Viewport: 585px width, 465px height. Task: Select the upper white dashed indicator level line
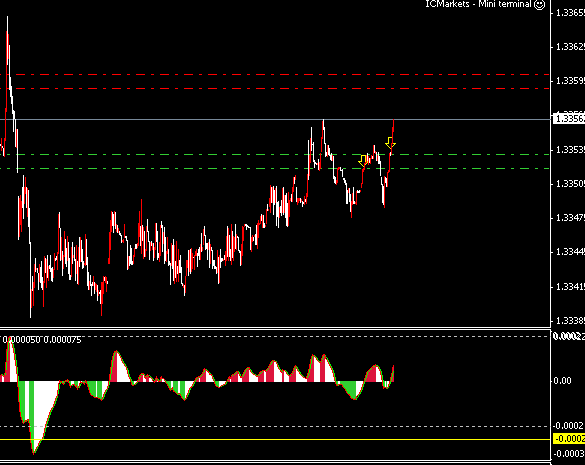point(275,336)
